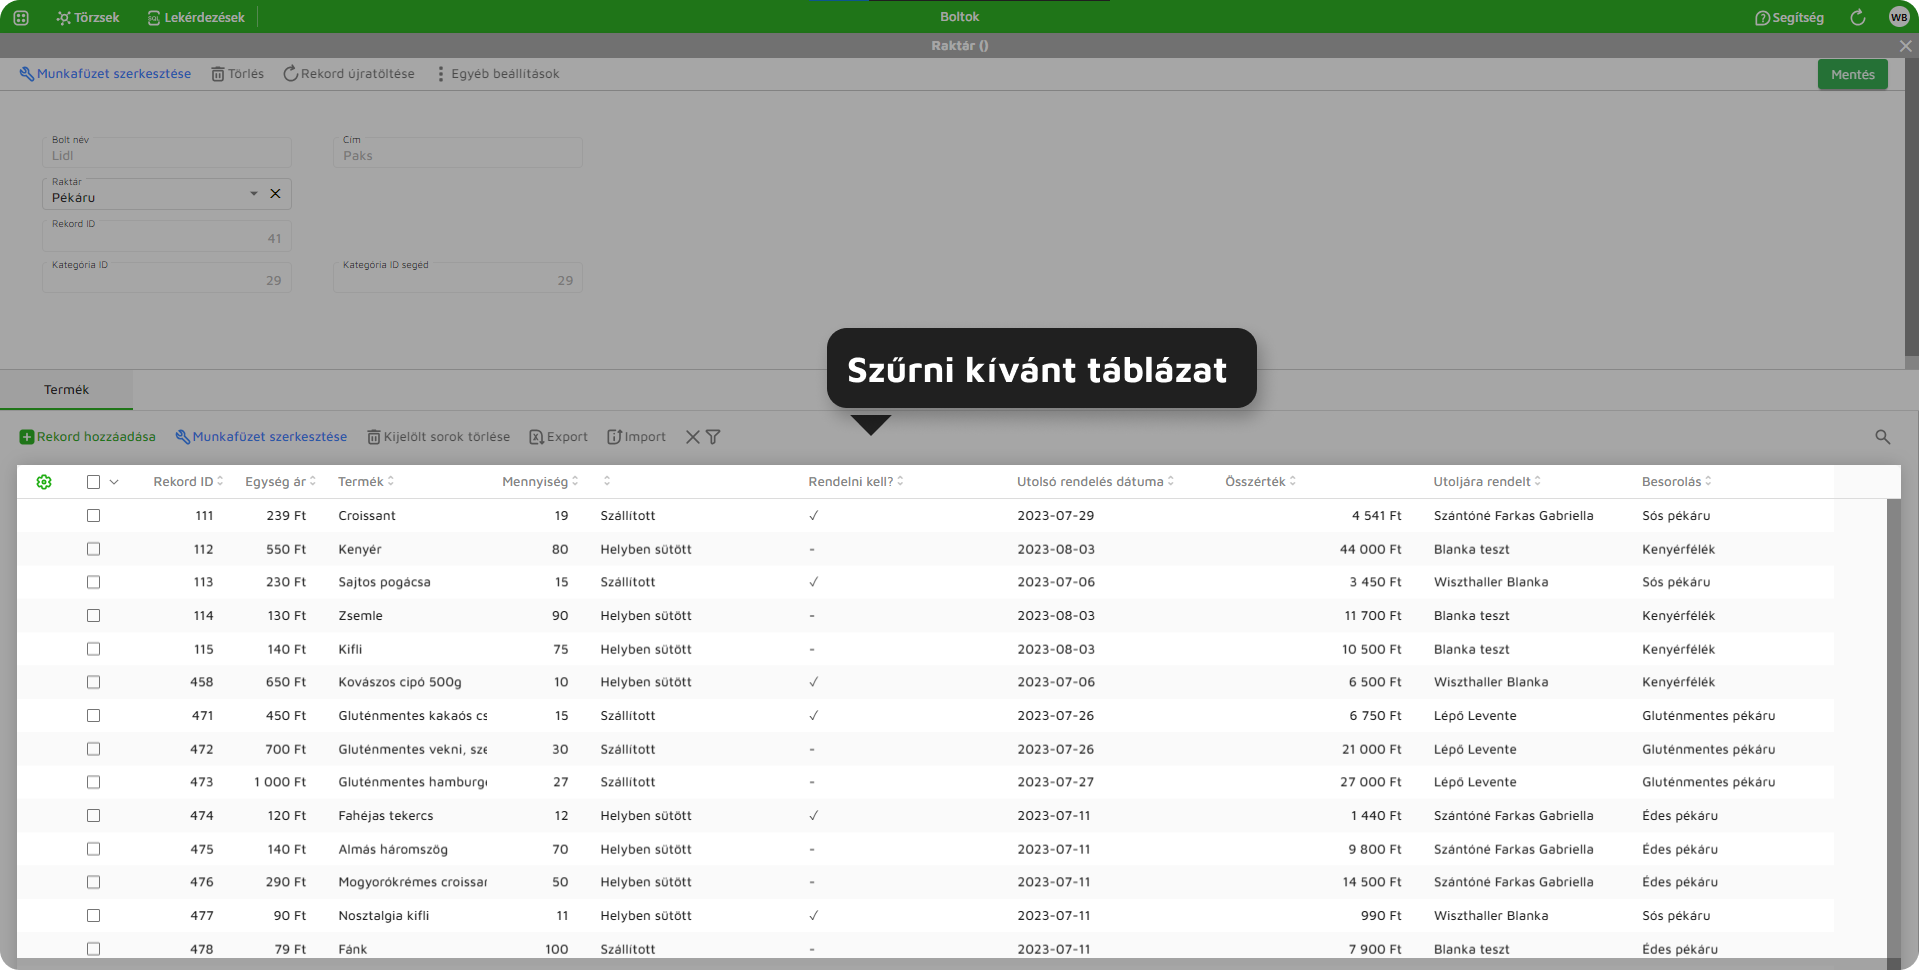The image size is (1919, 970).
Task: Click the Bolt név field
Action: point(167,152)
